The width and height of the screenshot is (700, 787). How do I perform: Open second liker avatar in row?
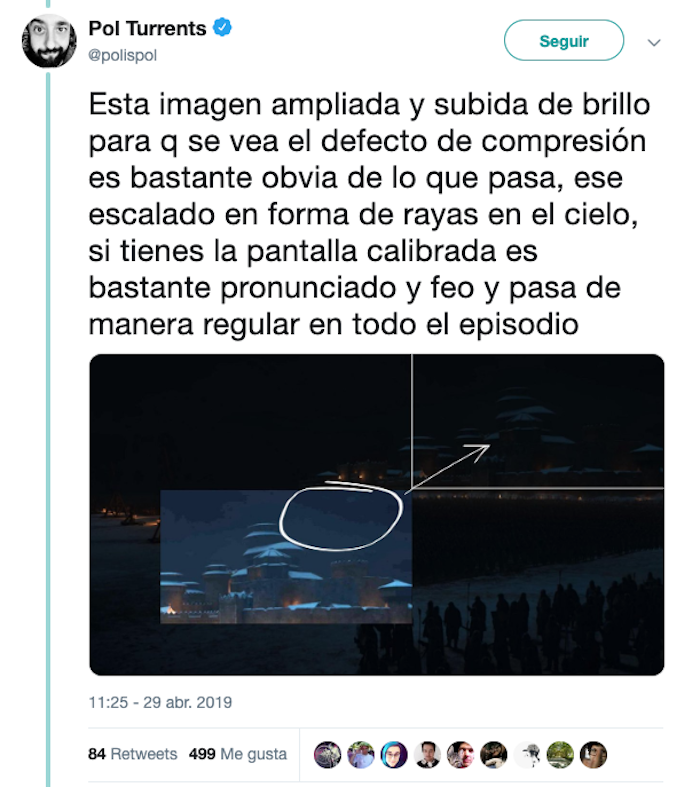coord(360,754)
